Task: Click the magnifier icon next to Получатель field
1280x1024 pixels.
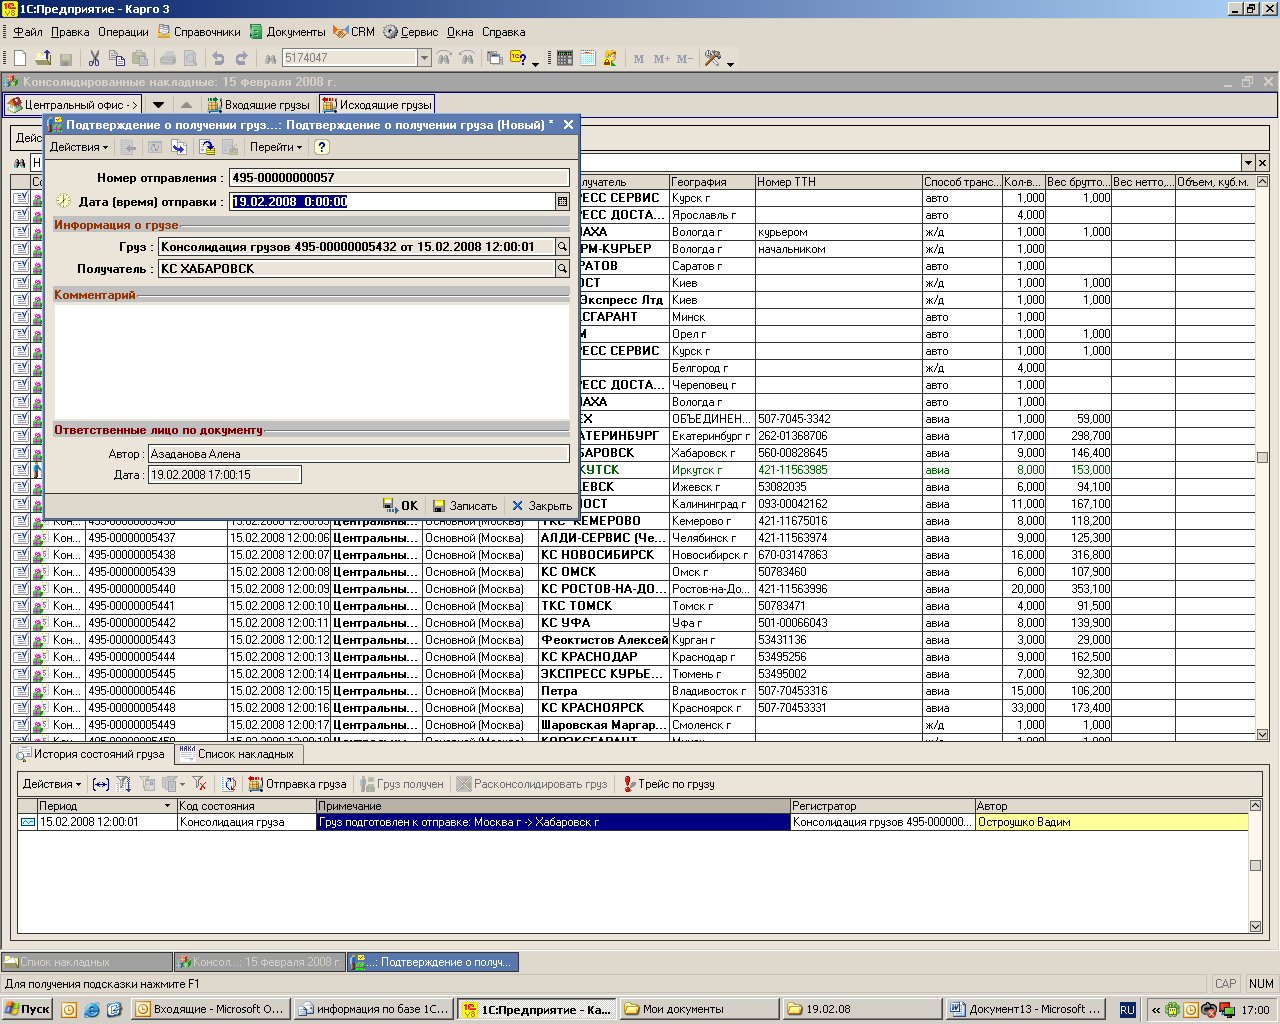Action: tap(562, 269)
